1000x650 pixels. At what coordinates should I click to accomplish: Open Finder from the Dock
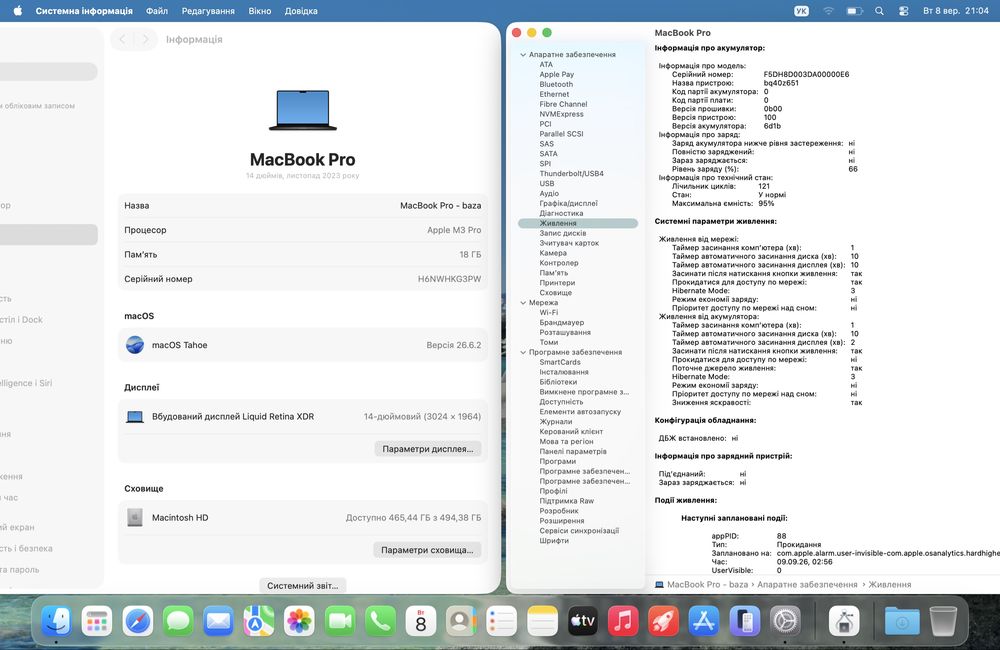coord(56,621)
